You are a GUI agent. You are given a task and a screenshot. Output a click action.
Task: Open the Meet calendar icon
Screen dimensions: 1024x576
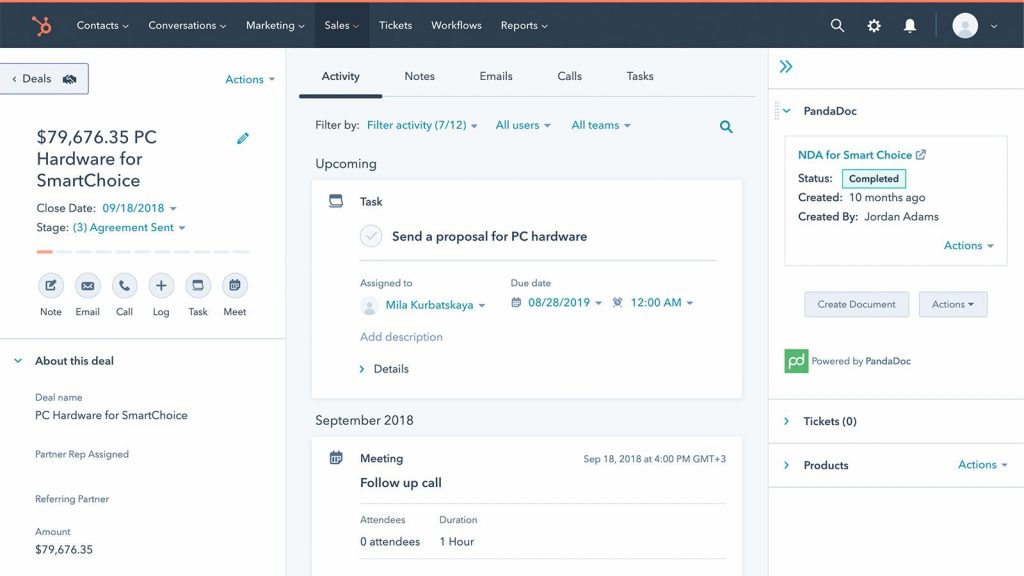(x=234, y=285)
